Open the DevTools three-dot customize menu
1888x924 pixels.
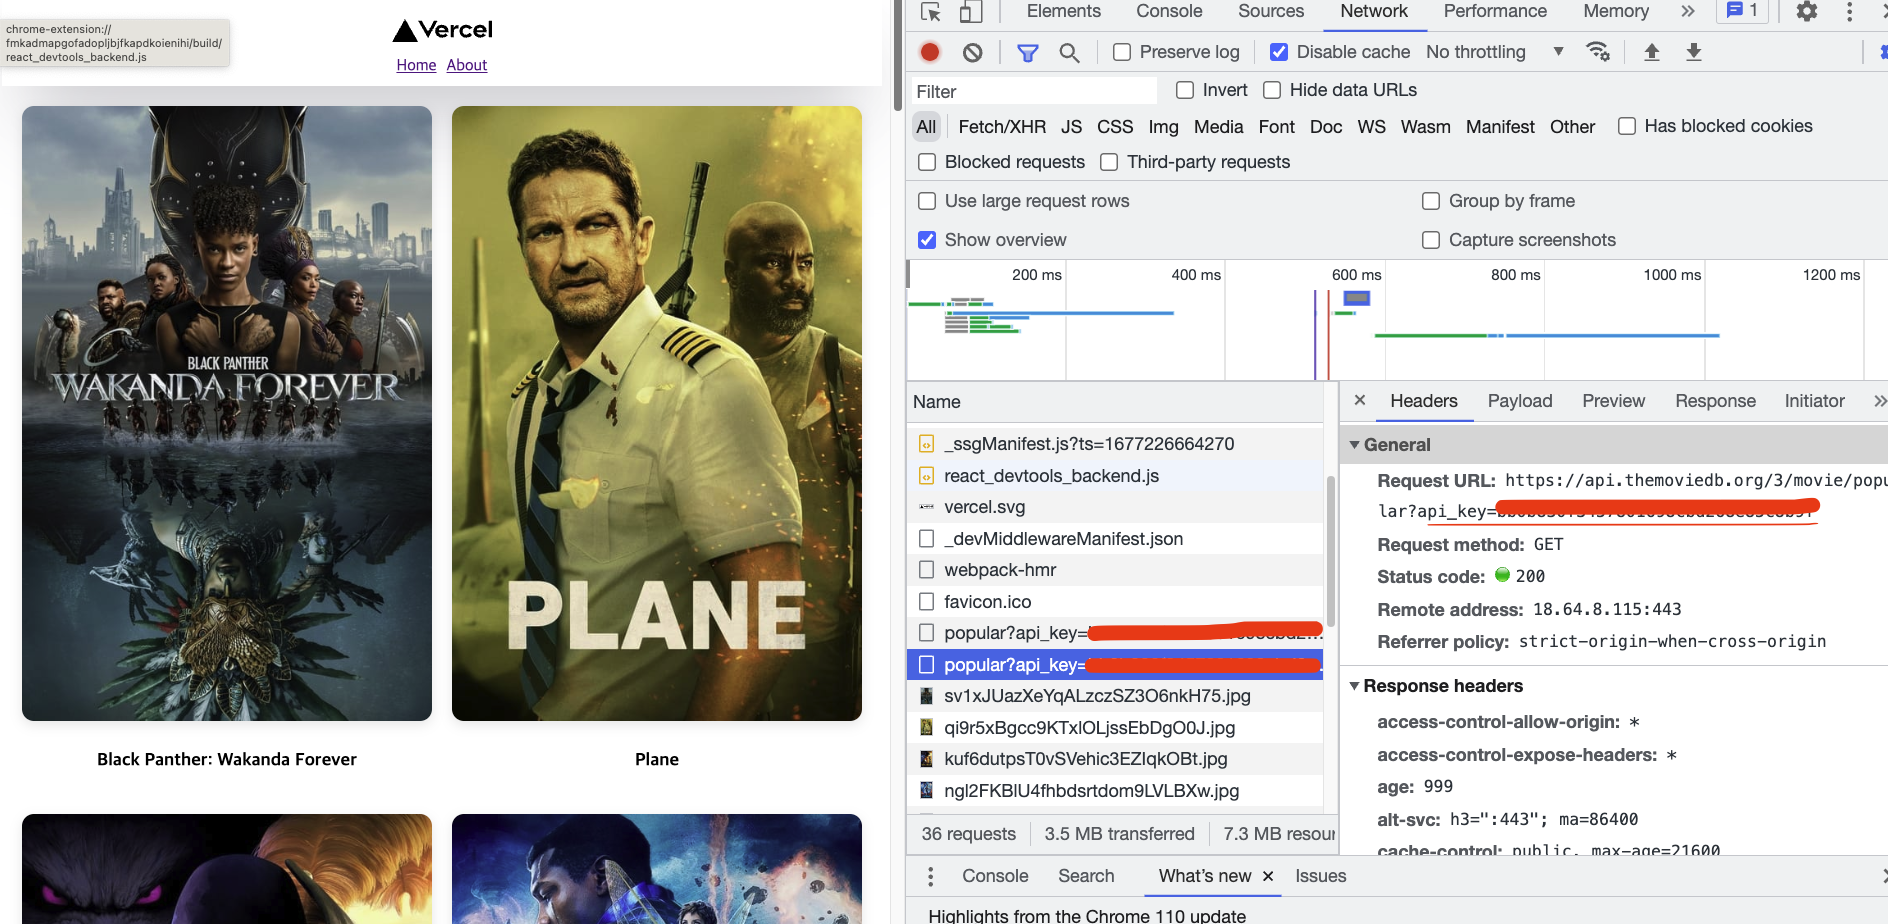1849,12
